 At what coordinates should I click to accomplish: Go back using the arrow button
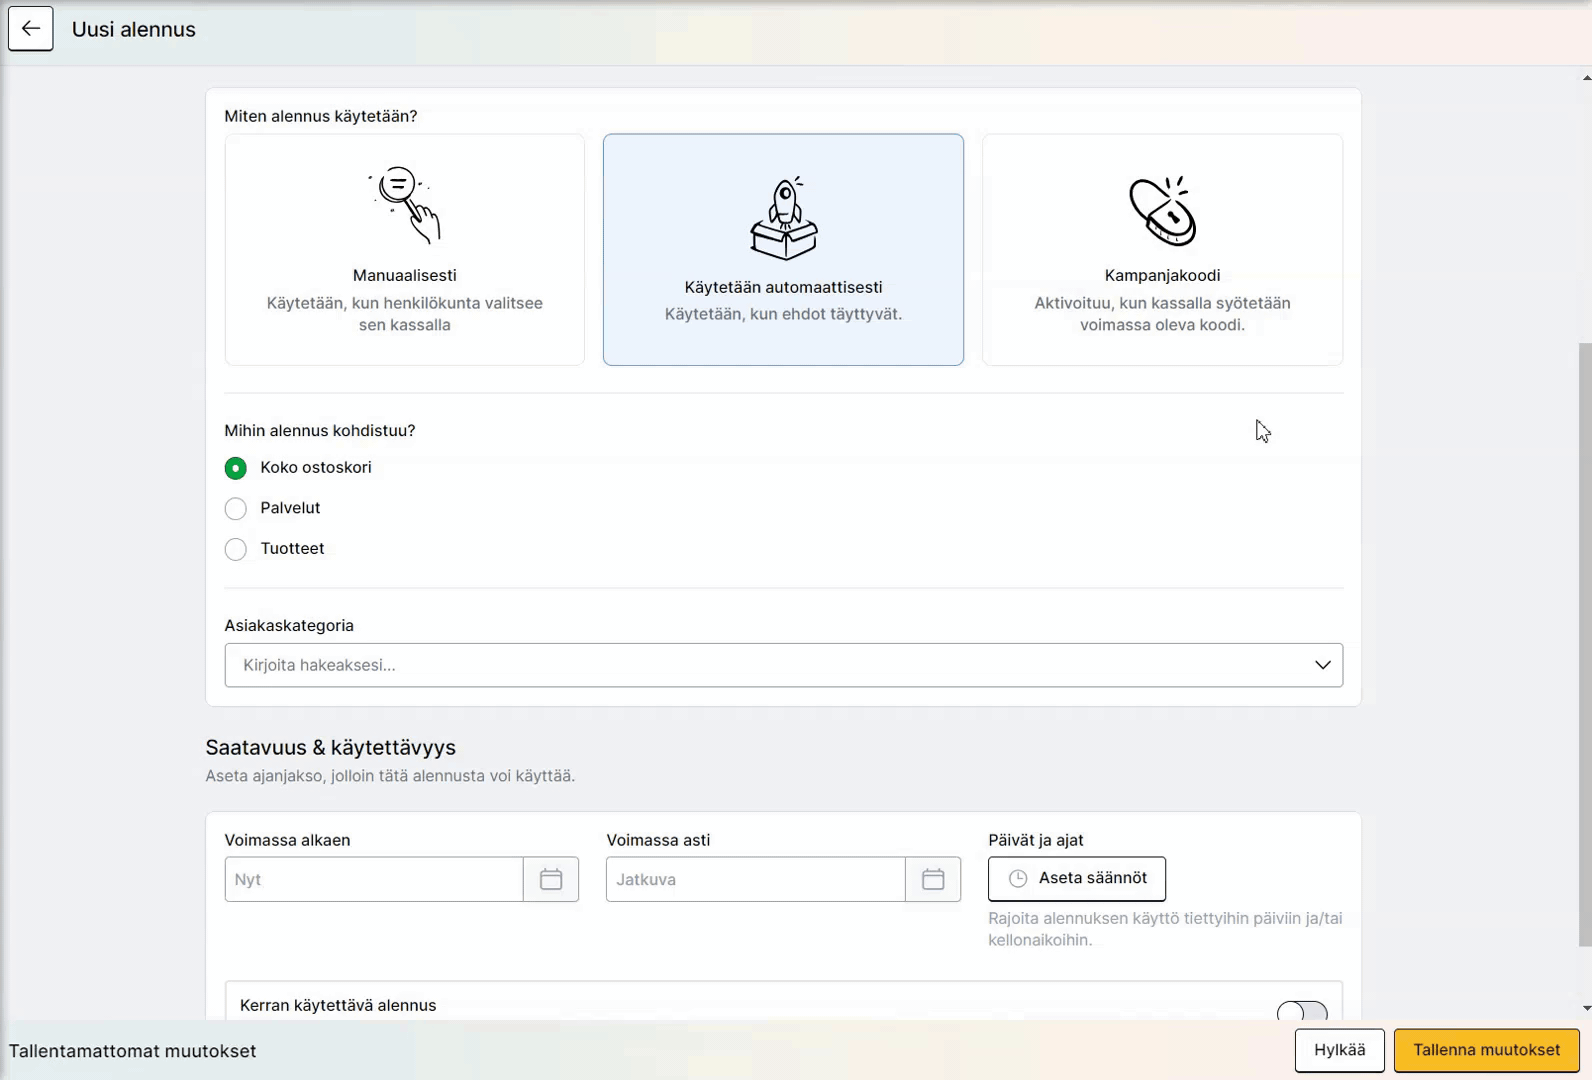point(31,29)
